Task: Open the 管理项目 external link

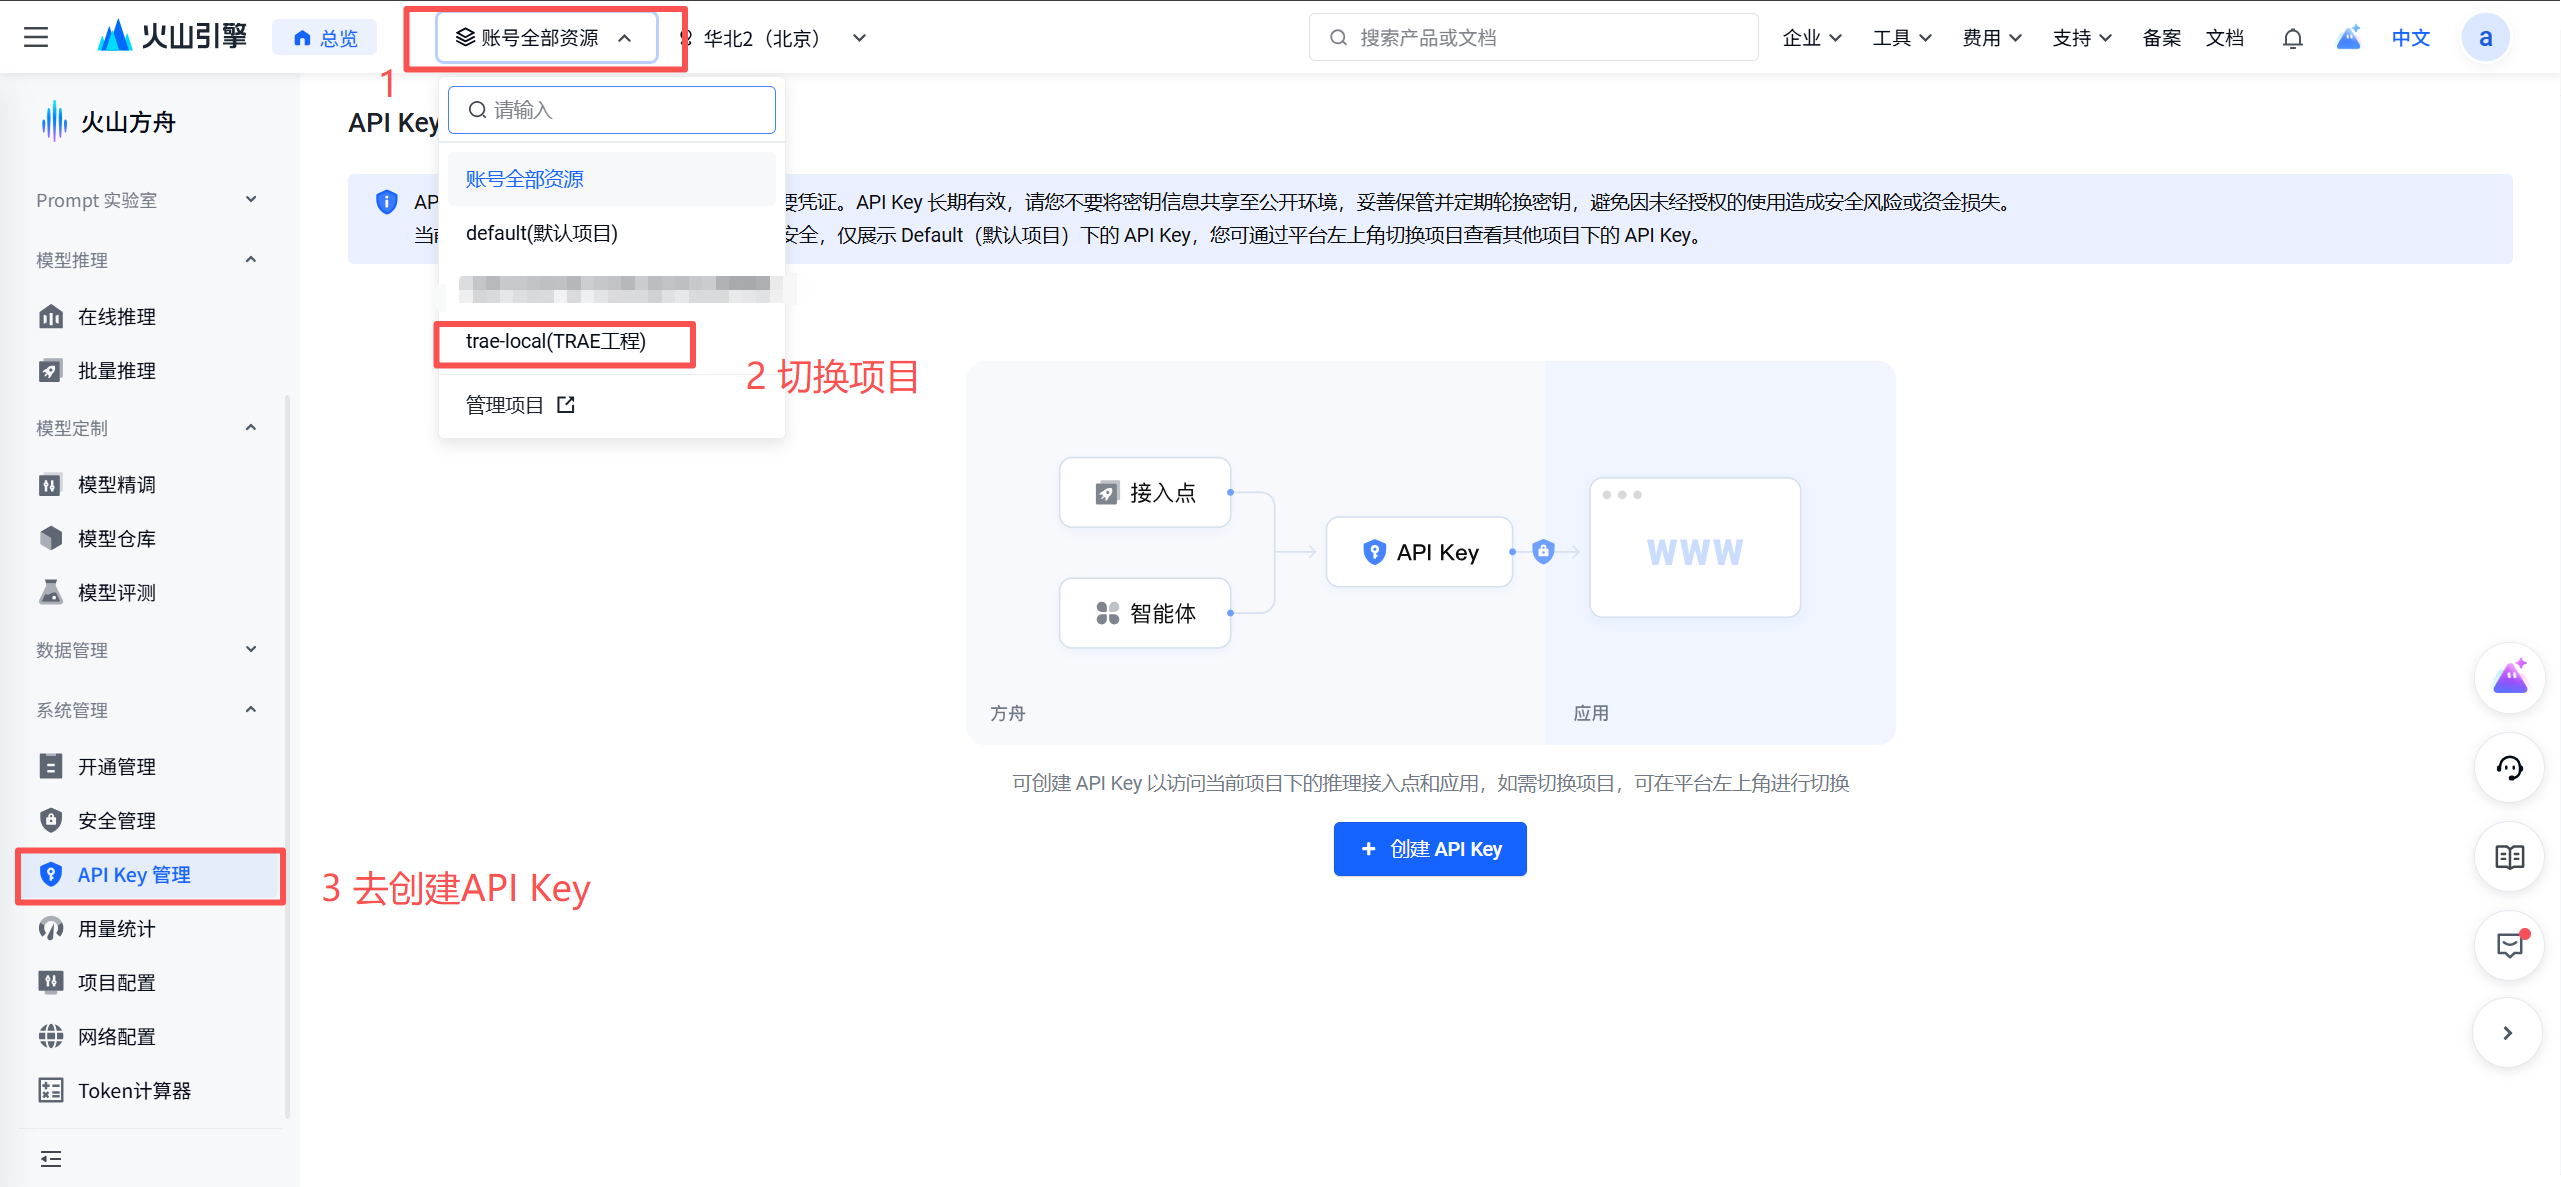Action: [520, 405]
